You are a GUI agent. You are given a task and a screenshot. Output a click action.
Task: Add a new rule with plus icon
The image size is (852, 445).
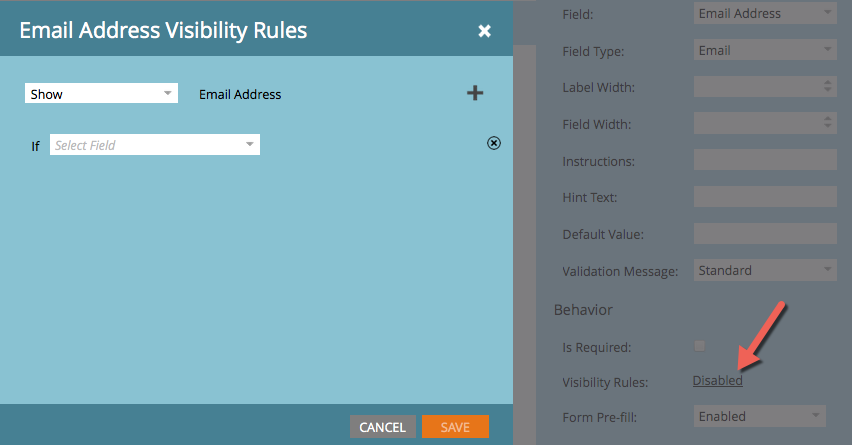(x=475, y=93)
